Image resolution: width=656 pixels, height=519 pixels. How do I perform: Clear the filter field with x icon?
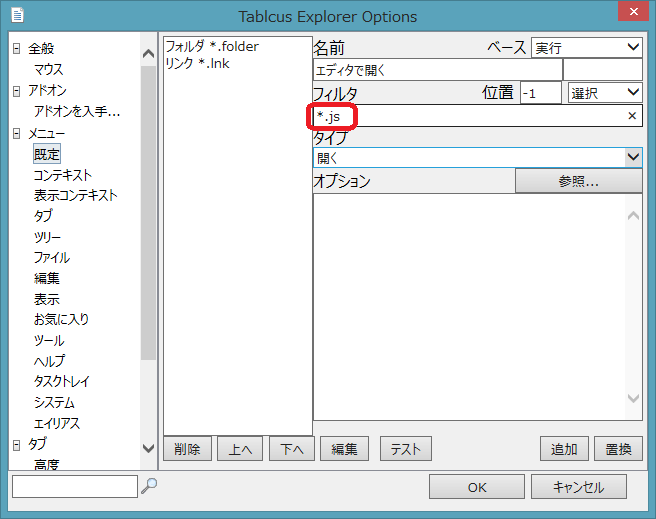[x=631, y=116]
